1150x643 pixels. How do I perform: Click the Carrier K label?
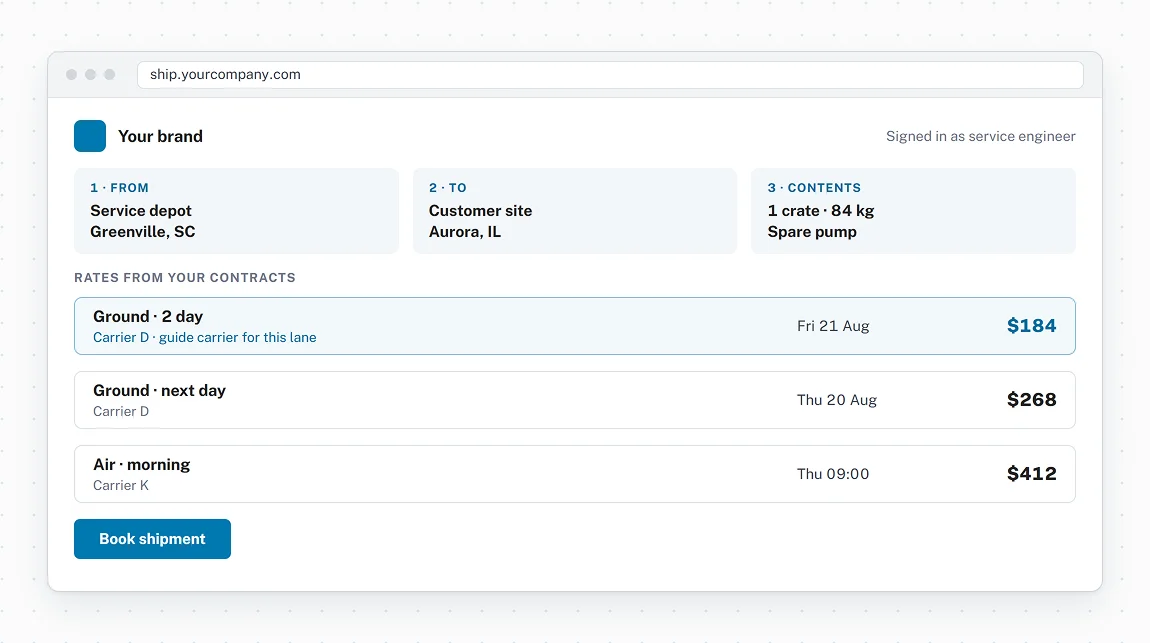[121, 485]
